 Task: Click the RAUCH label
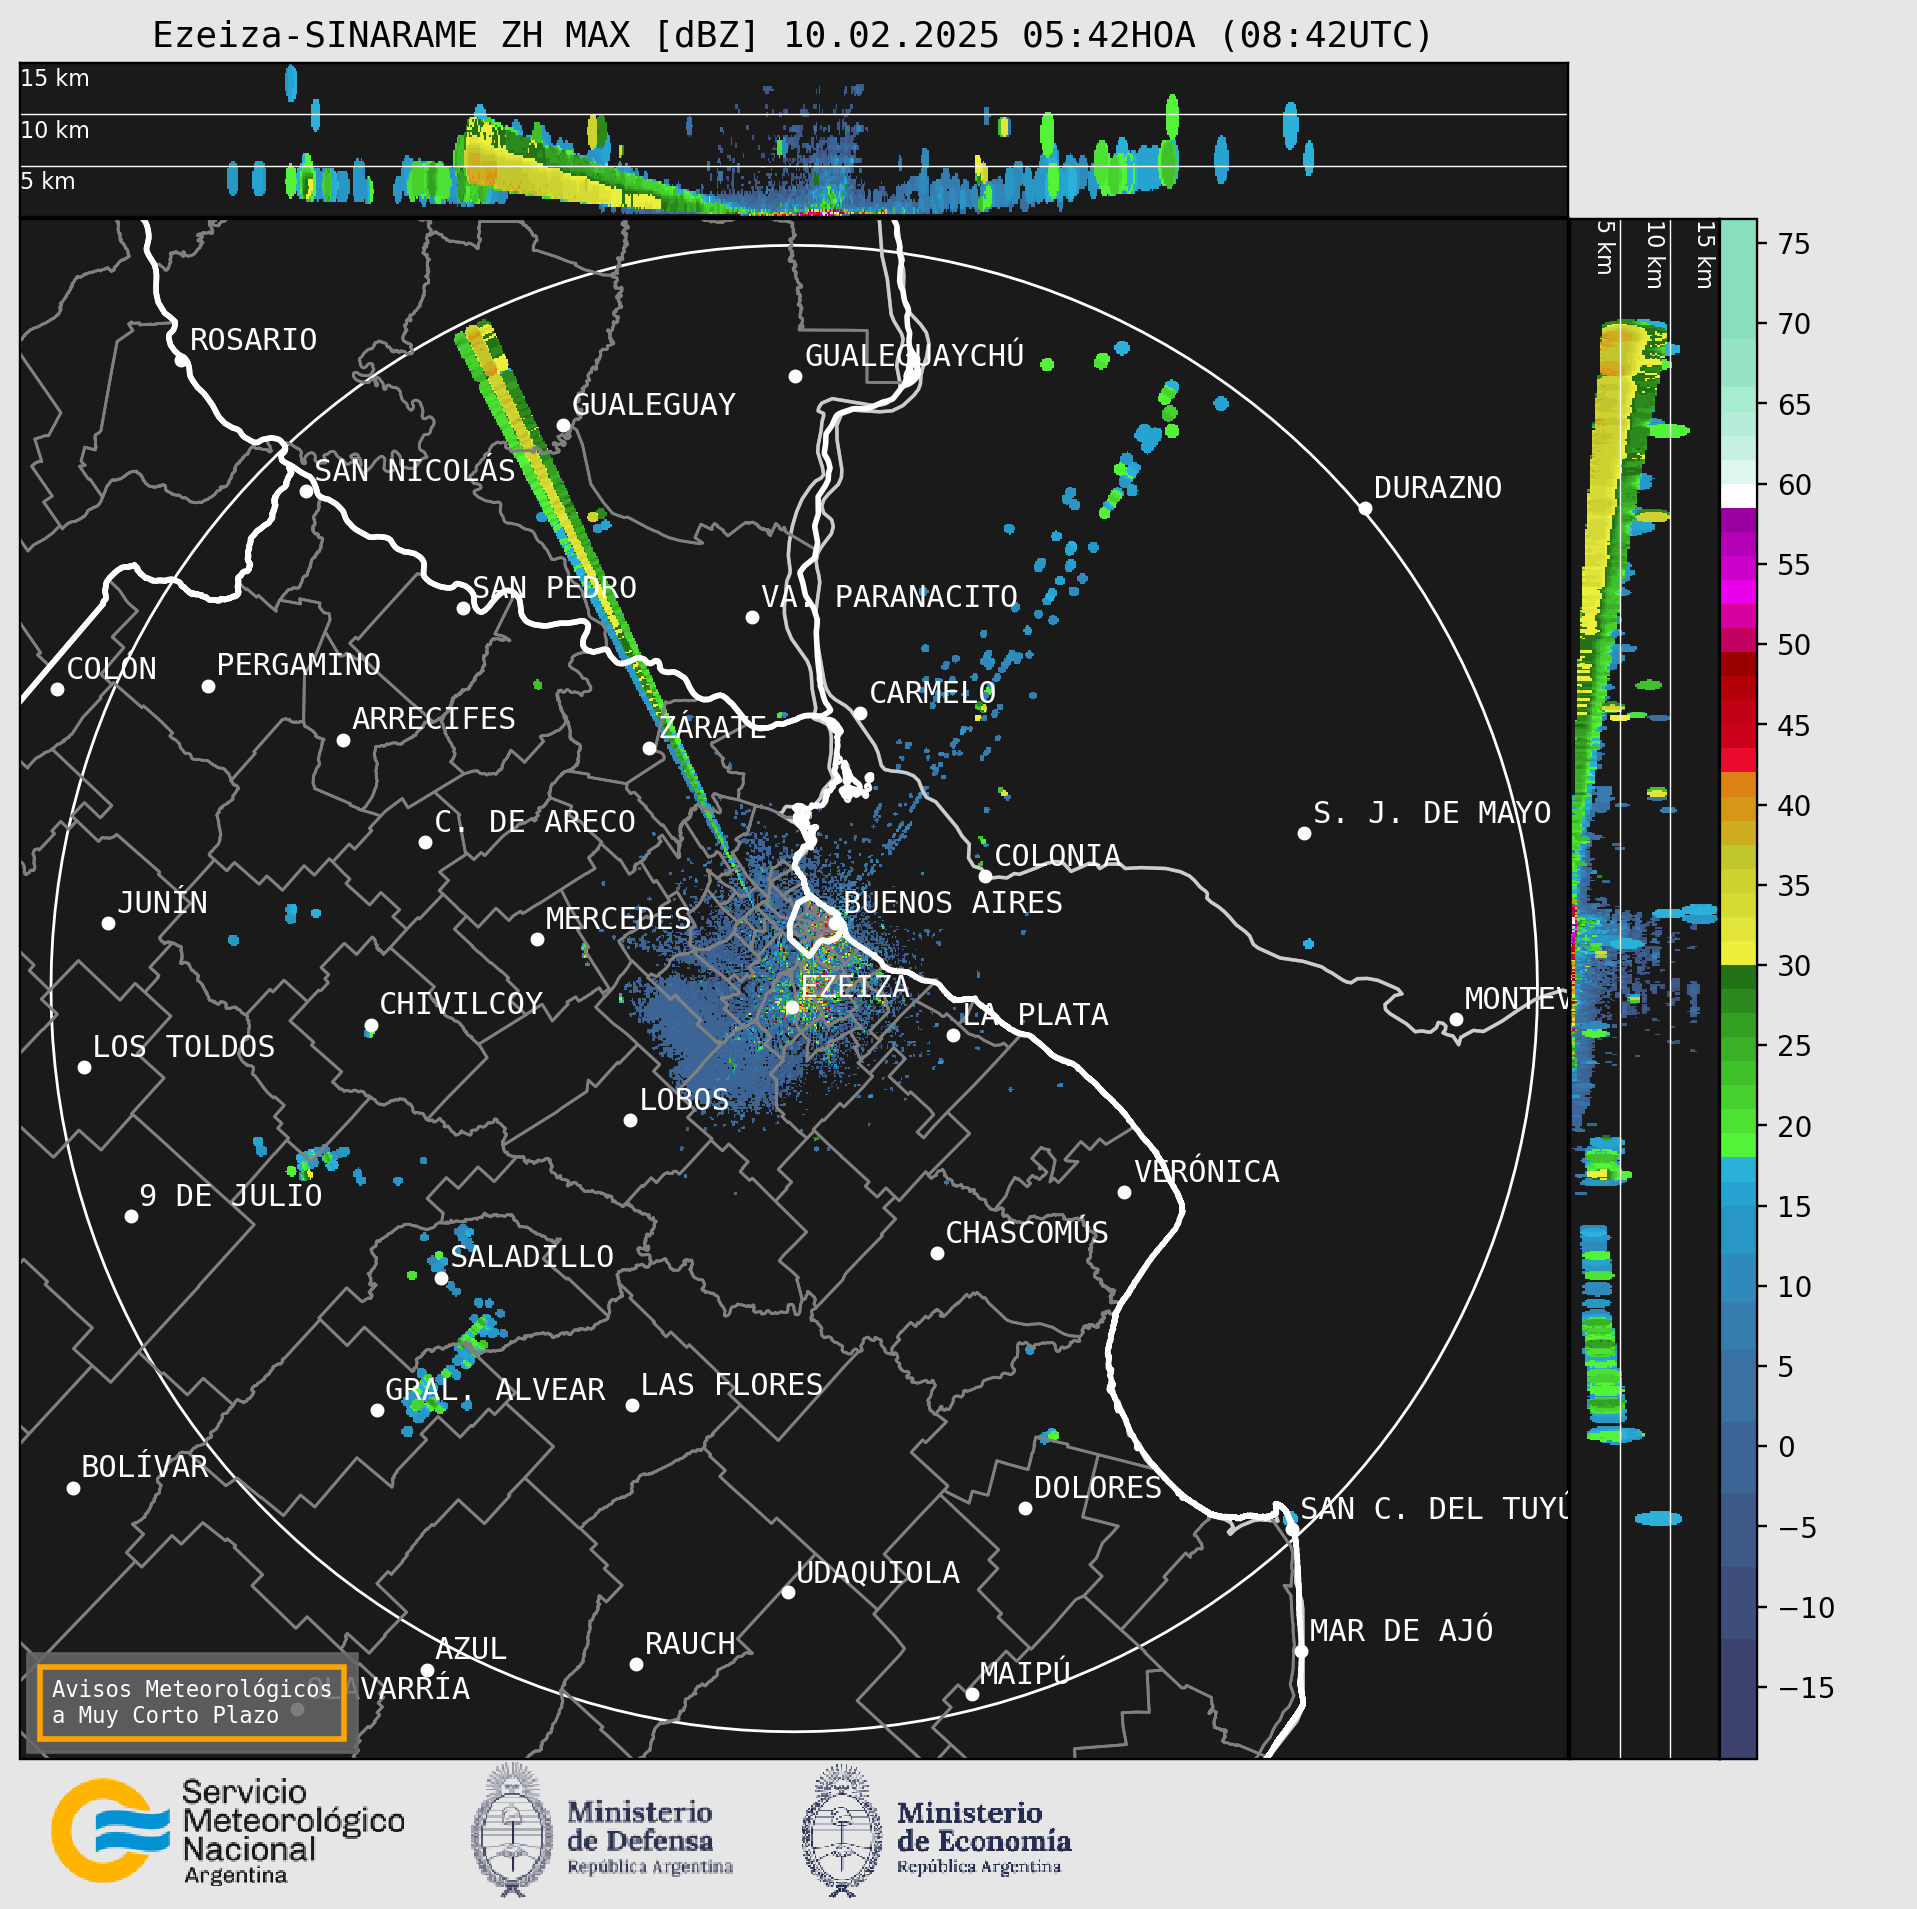pos(689,1644)
